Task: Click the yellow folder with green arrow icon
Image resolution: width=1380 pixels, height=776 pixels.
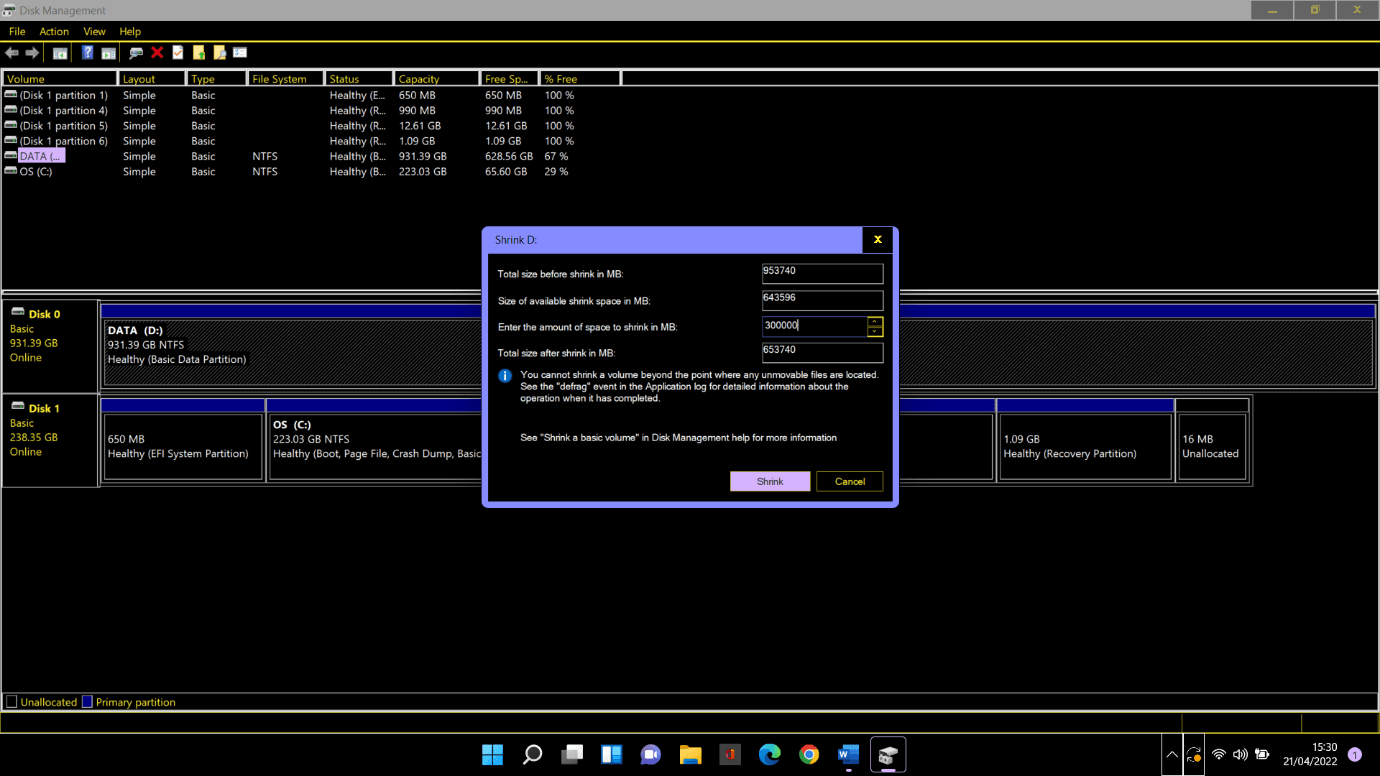Action: (199, 53)
